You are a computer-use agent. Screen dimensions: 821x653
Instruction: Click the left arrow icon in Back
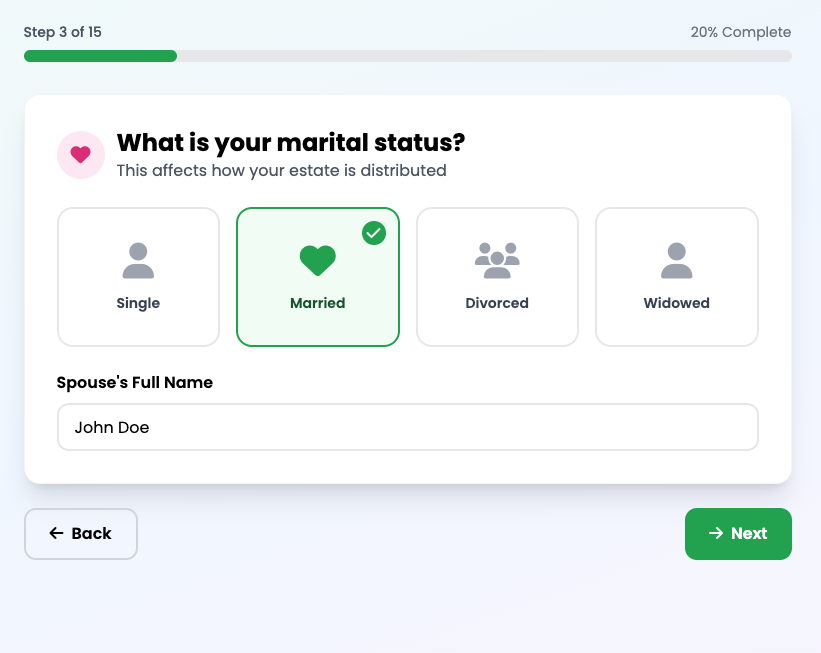point(56,534)
